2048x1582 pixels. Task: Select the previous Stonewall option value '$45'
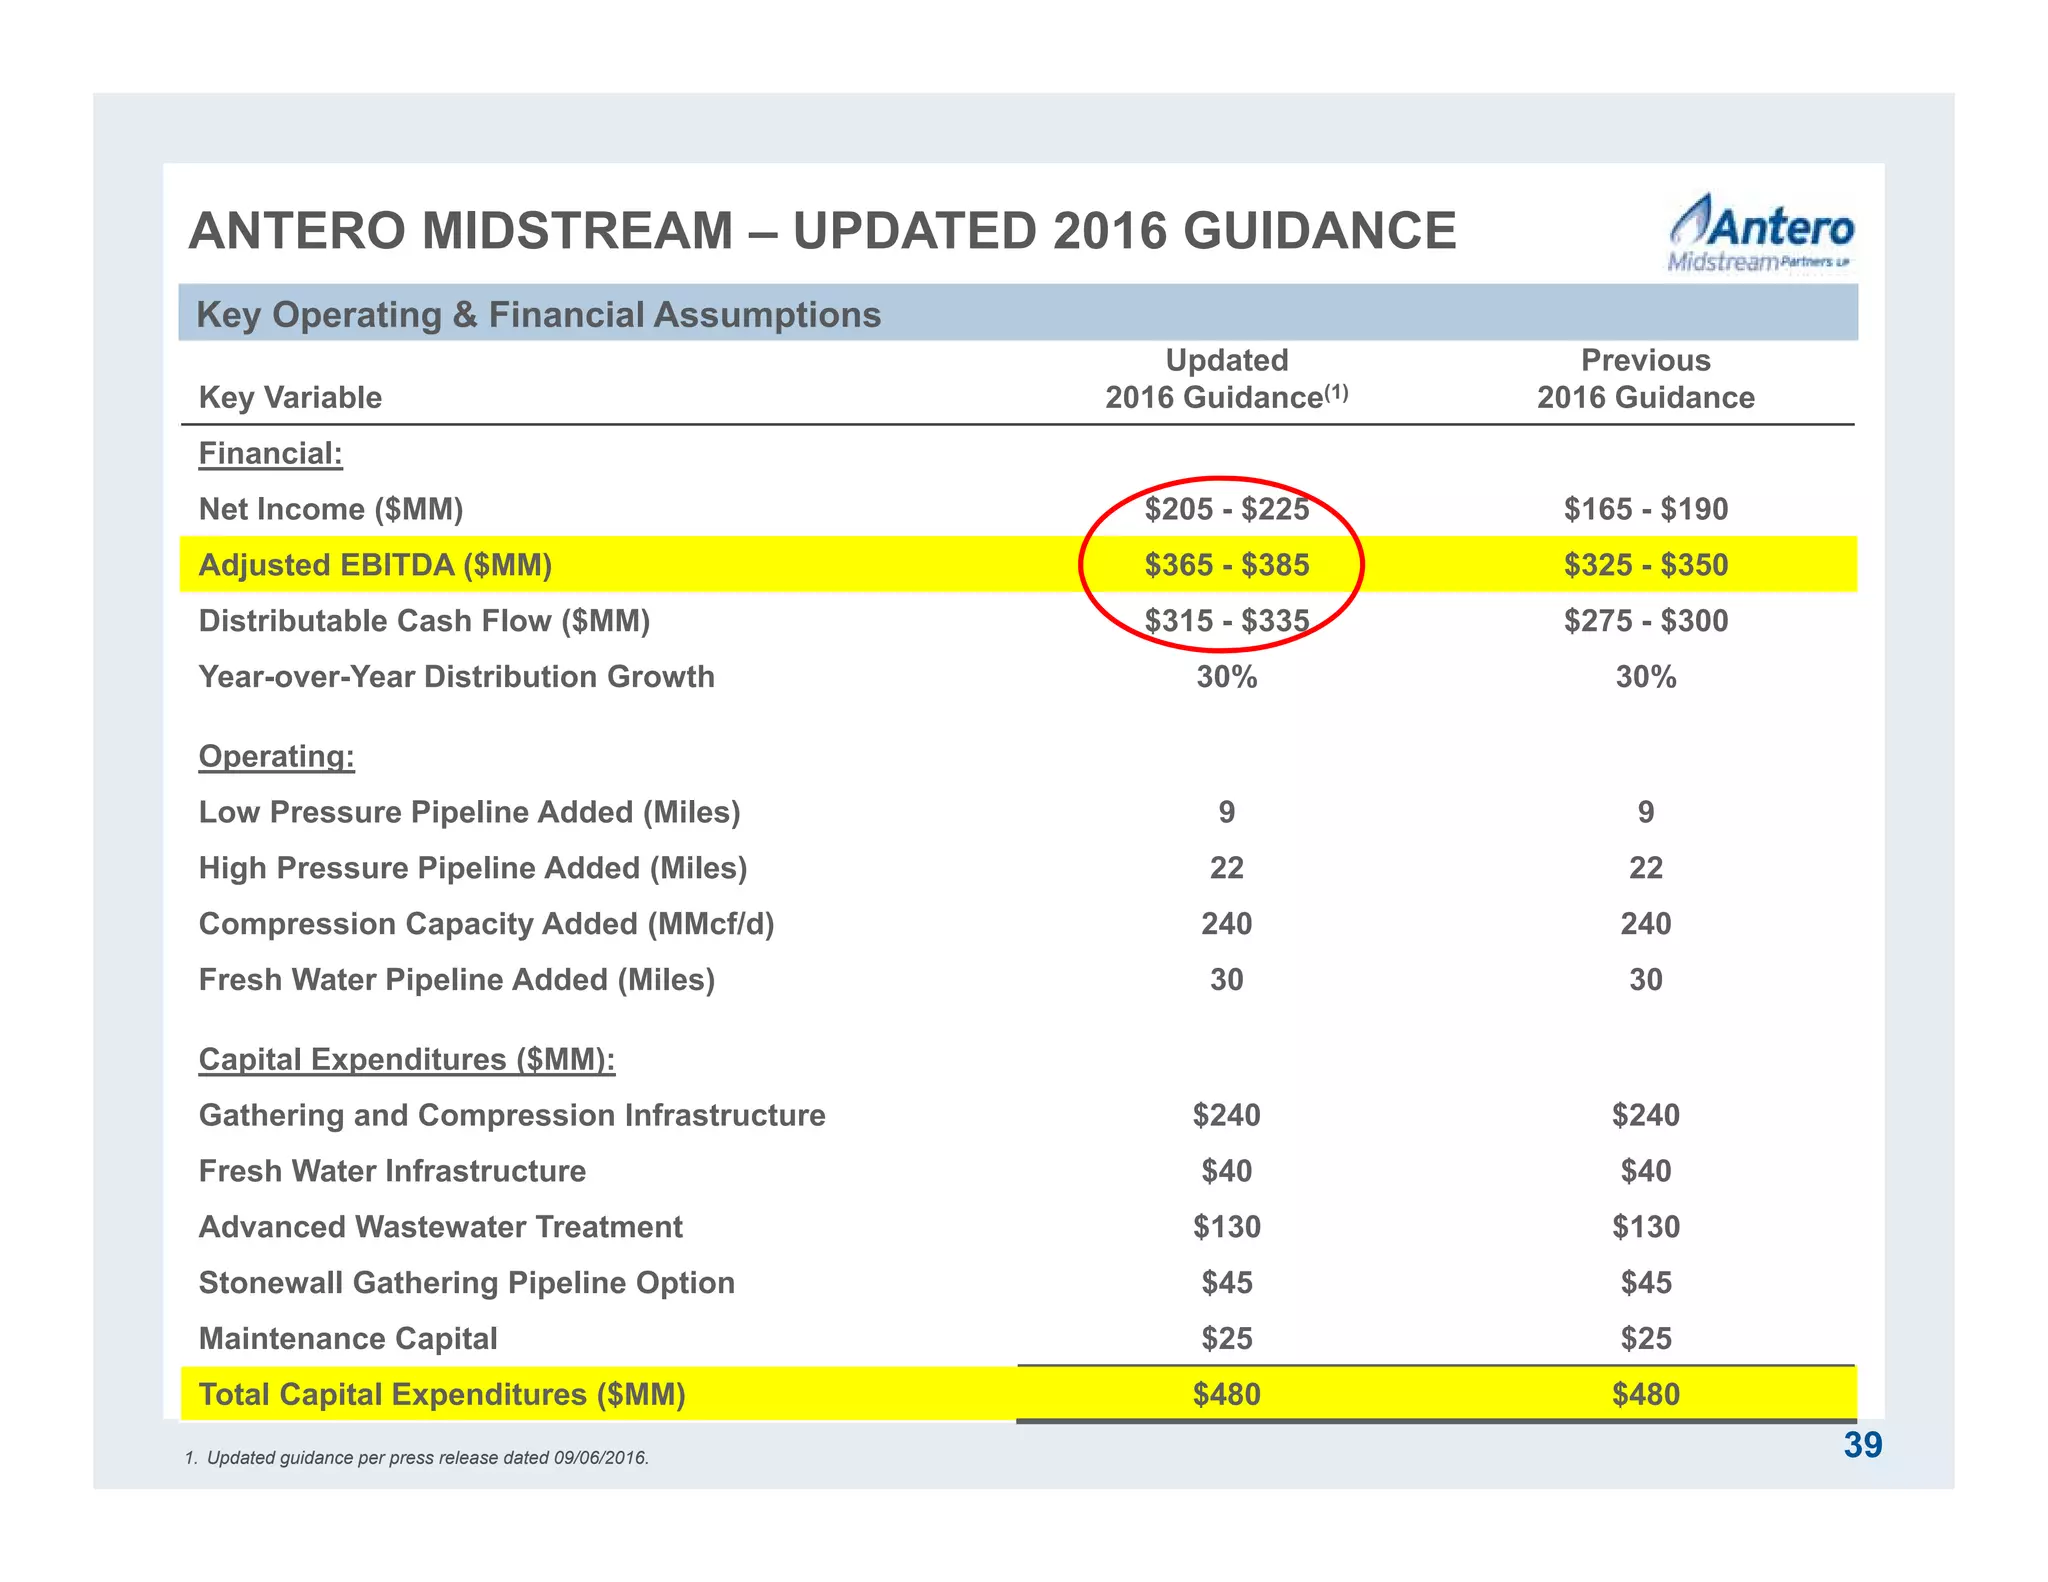(1646, 1283)
